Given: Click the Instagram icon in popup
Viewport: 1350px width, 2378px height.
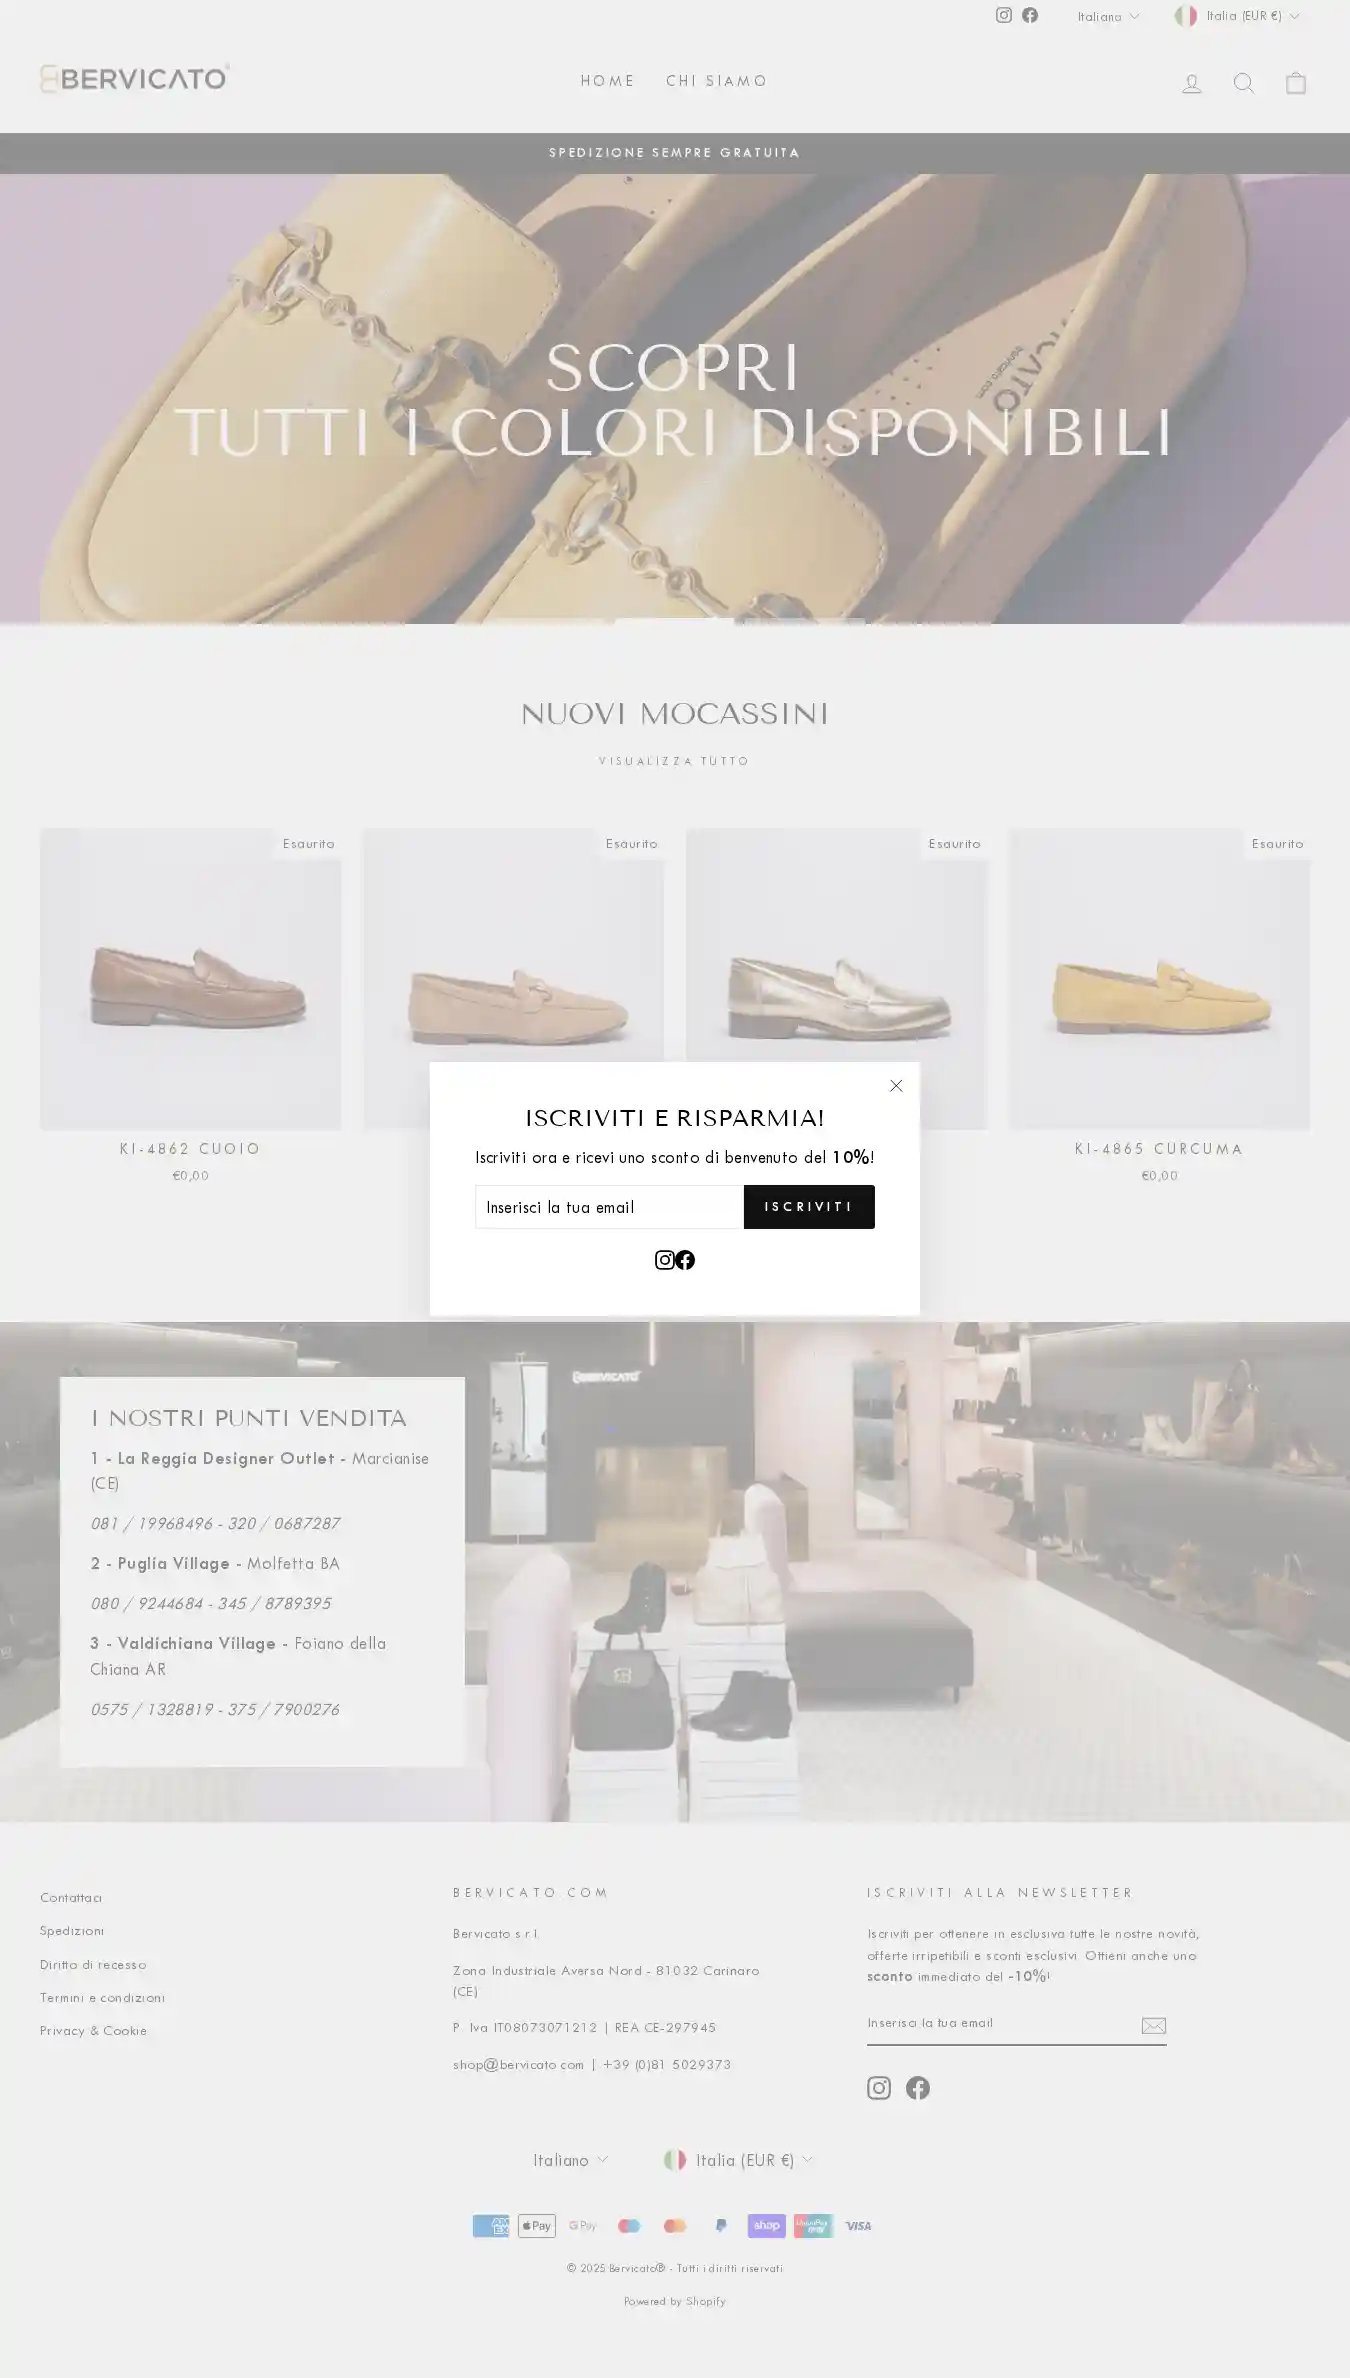Looking at the screenshot, I should pos(664,1260).
